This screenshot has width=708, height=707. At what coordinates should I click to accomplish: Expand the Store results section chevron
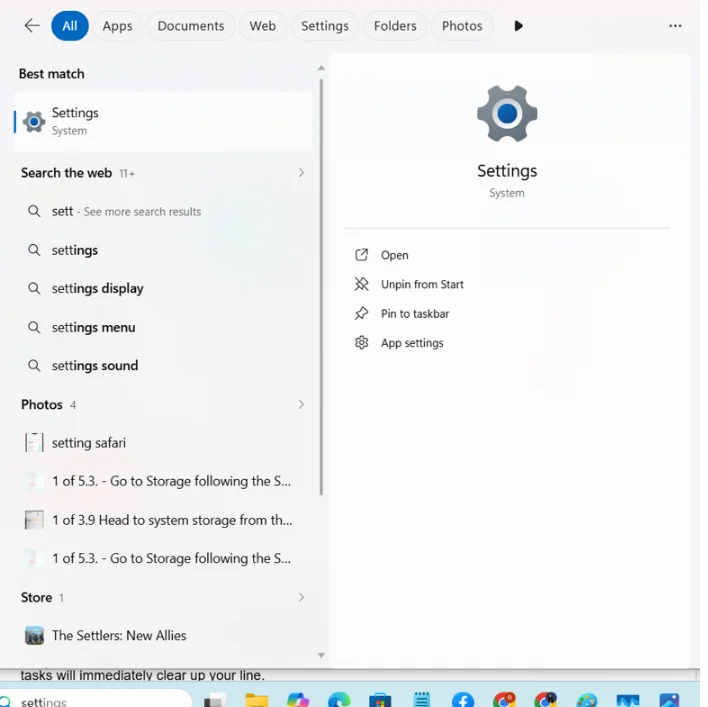coord(301,598)
